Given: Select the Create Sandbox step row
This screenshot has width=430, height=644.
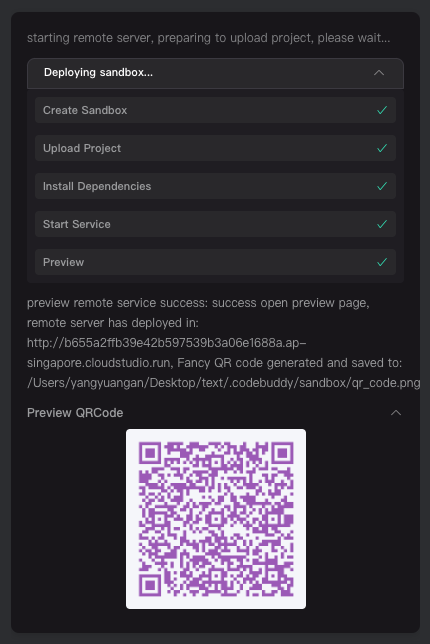Looking at the screenshot, I should pos(215,110).
